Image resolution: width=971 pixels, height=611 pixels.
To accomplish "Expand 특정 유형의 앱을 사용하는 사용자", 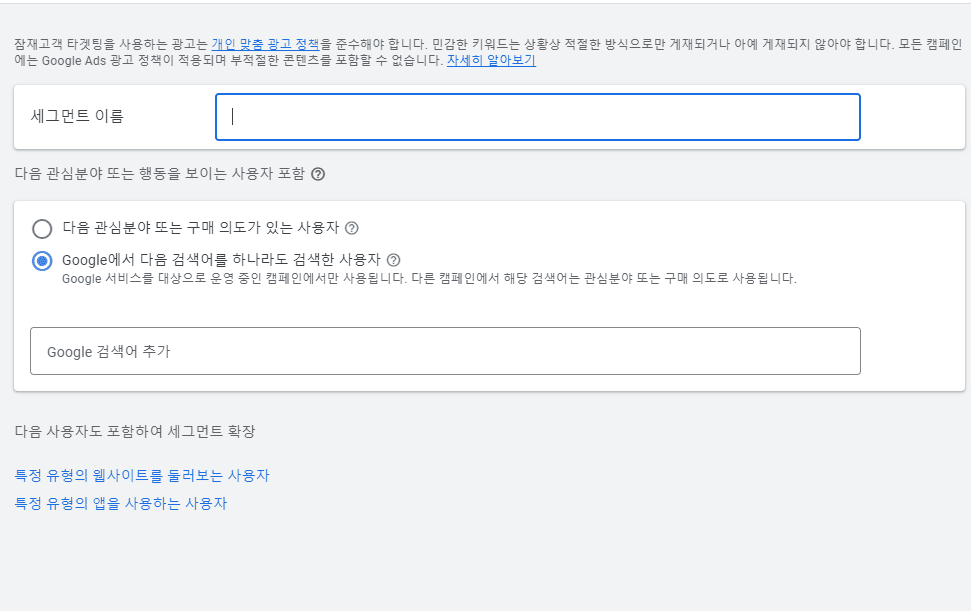I will pyautogui.click(x=121, y=503).
